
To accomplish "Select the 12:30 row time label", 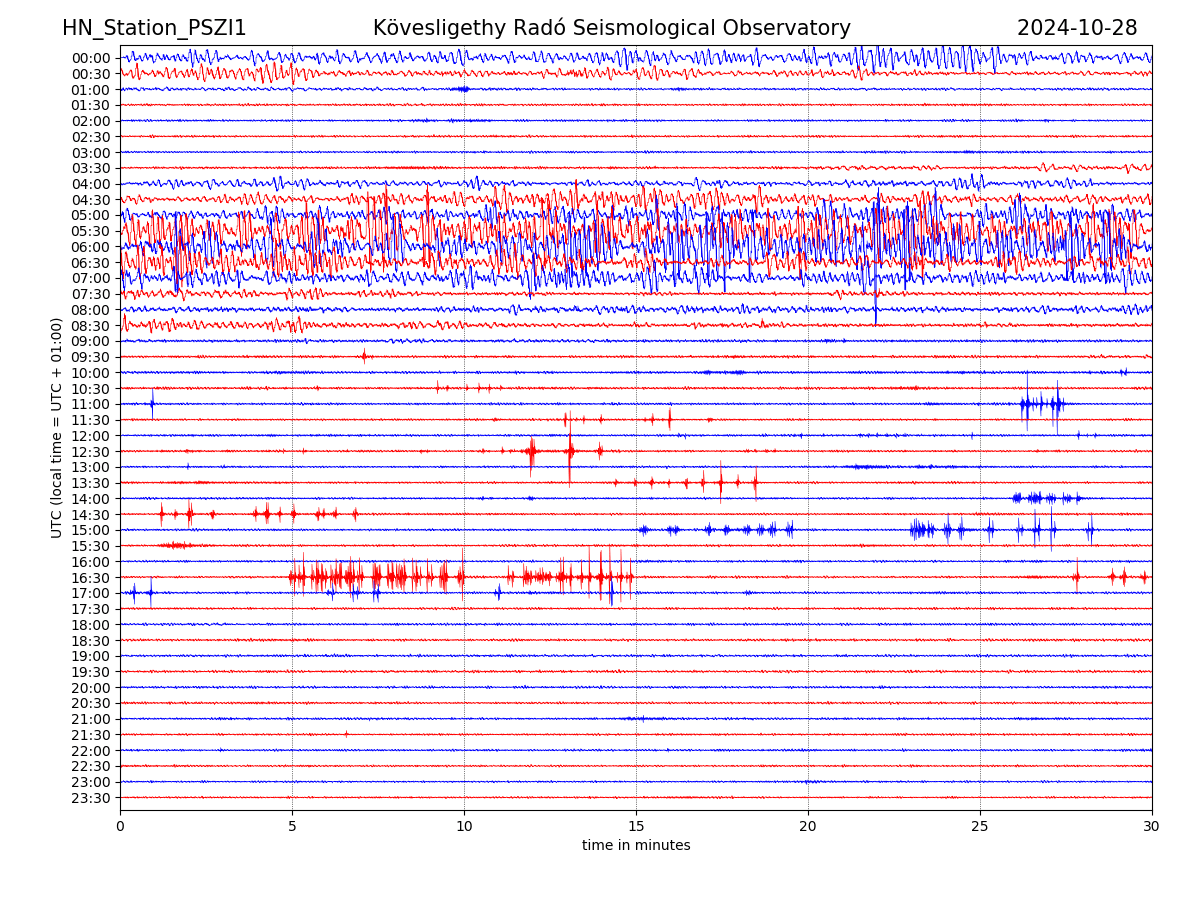I will click(90, 452).
